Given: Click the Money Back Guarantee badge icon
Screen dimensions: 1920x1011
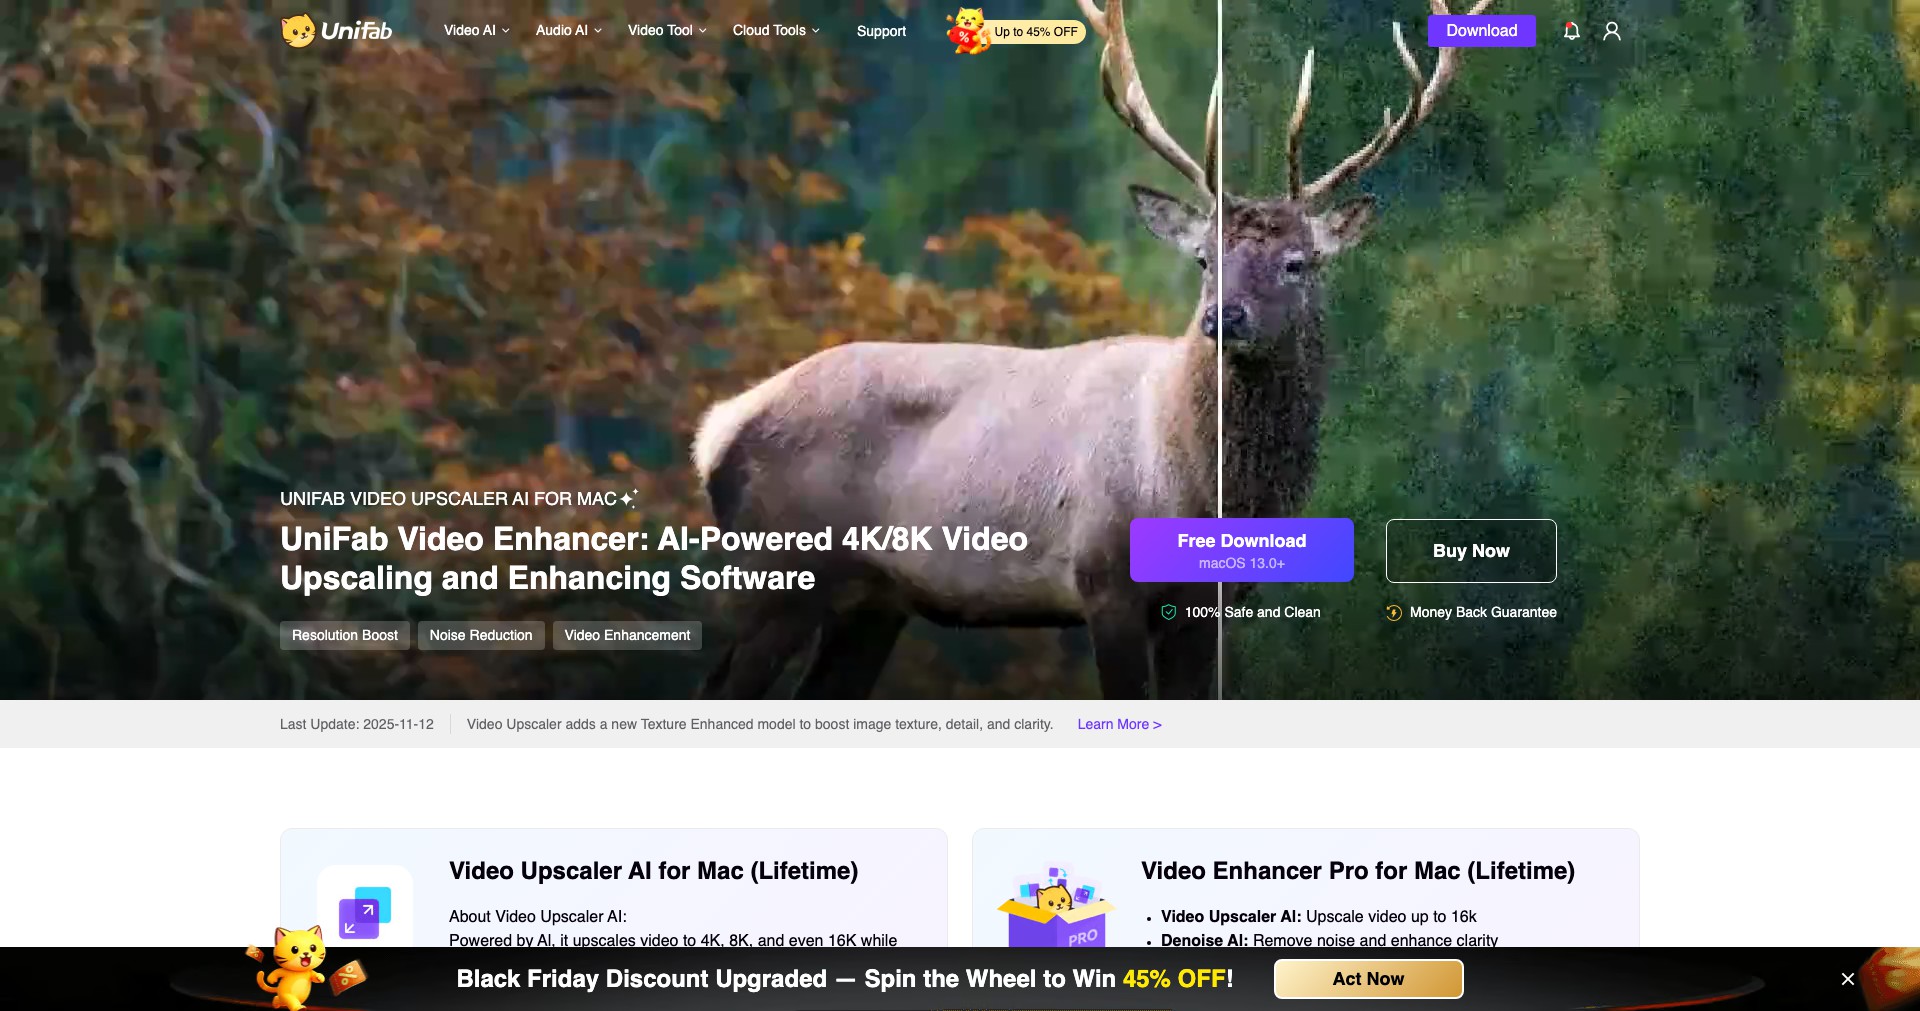Looking at the screenshot, I should coord(1394,612).
